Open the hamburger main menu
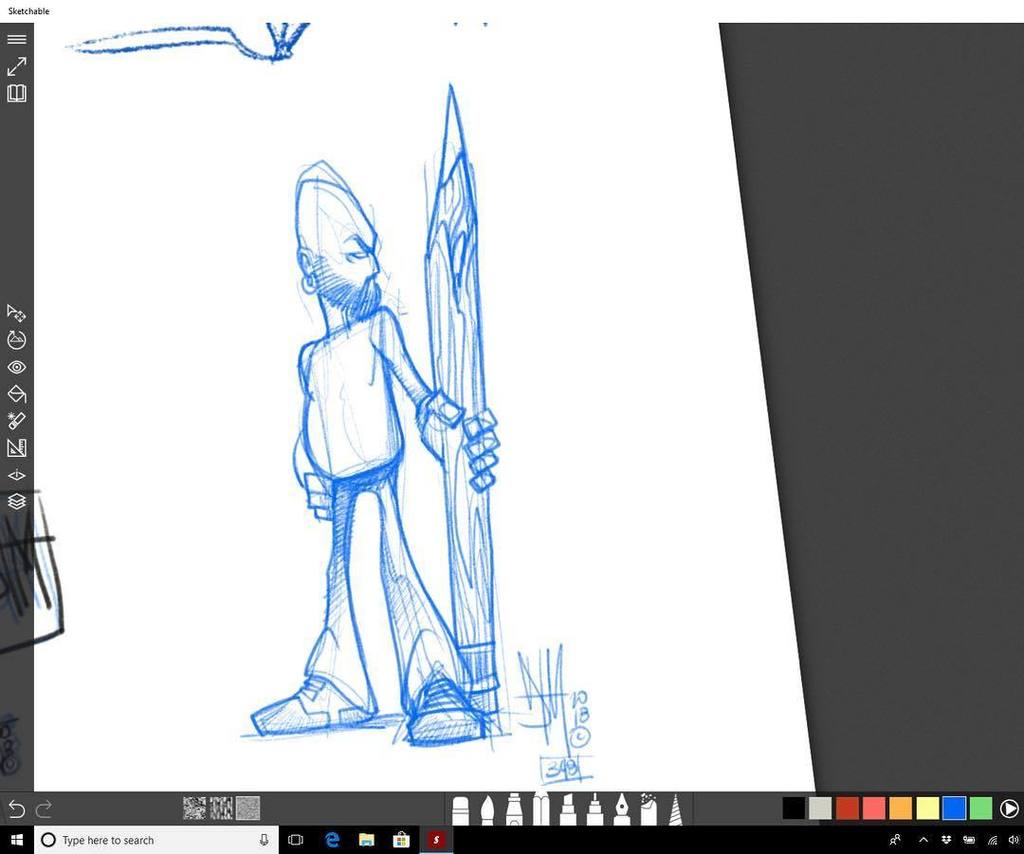1024x854 pixels. tap(16, 39)
